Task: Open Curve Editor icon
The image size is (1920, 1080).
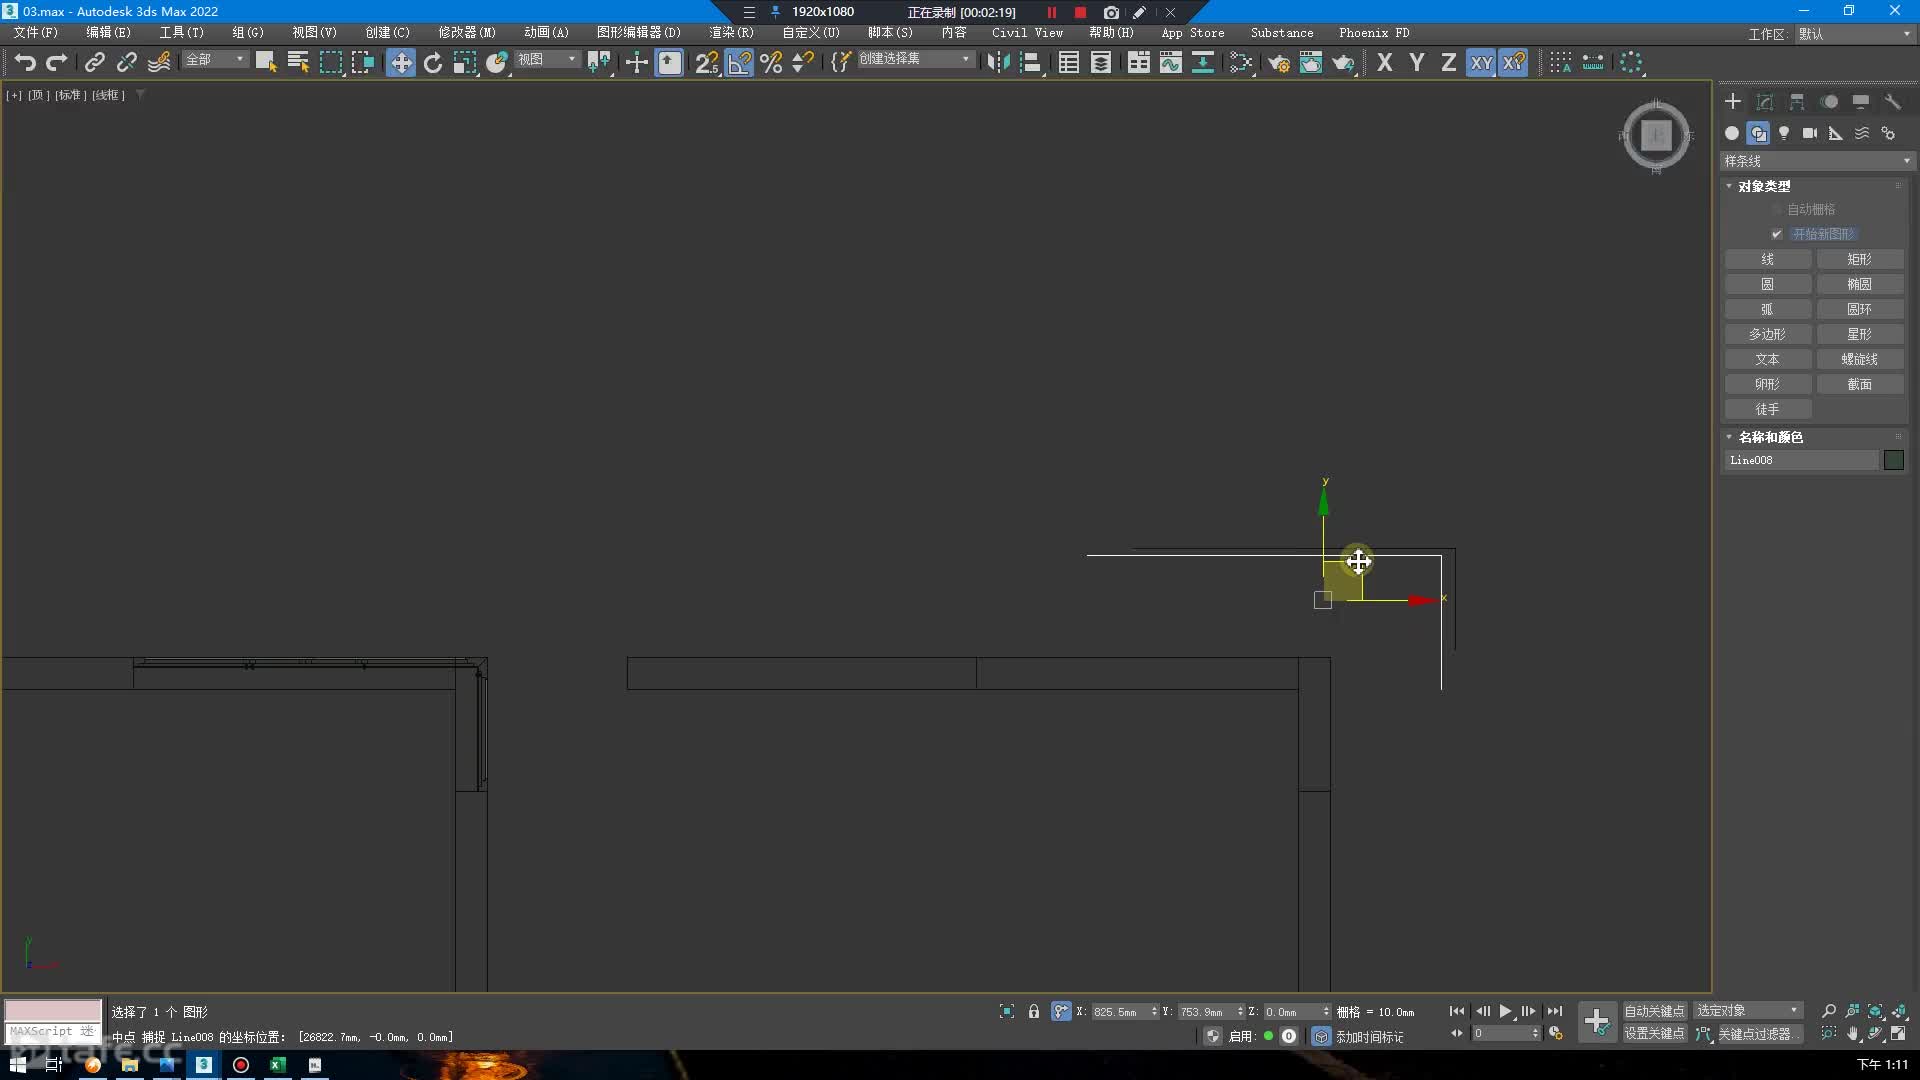Action: coord(1171,63)
